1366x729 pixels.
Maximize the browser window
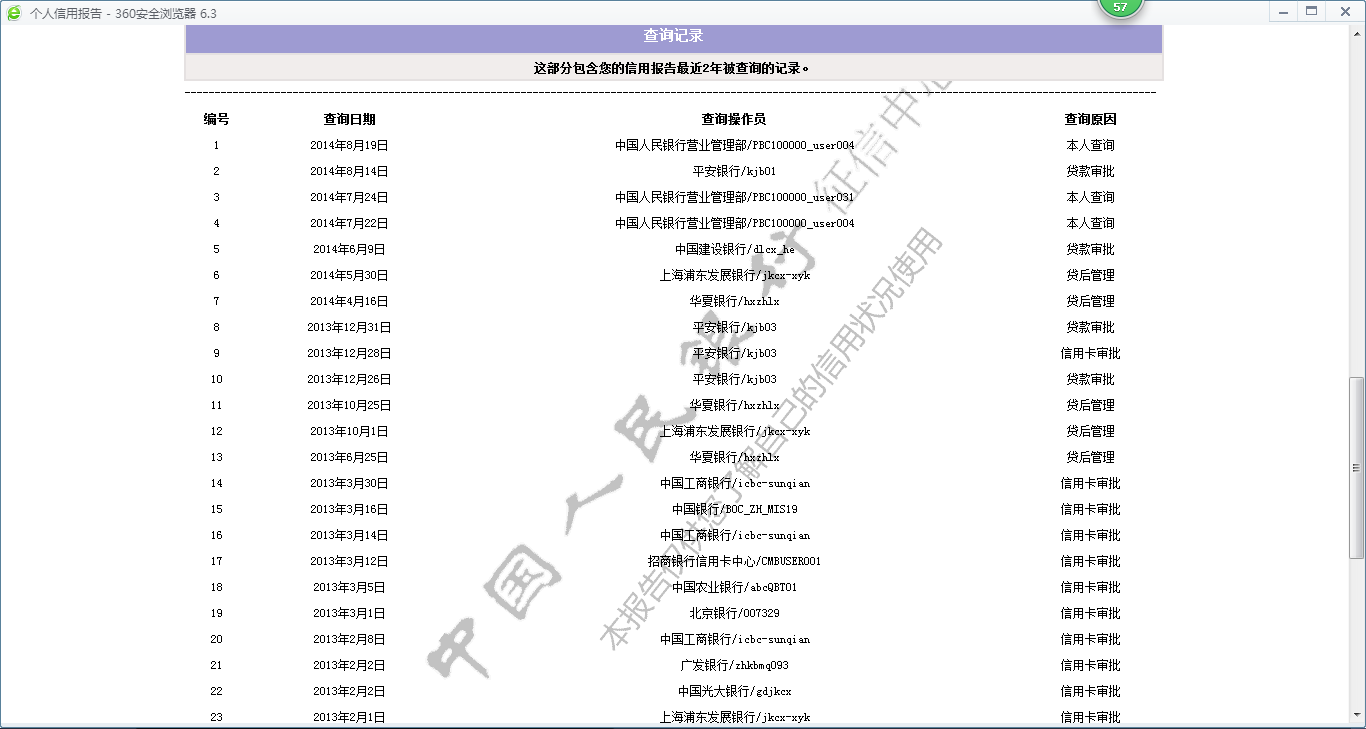(1311, 12)
